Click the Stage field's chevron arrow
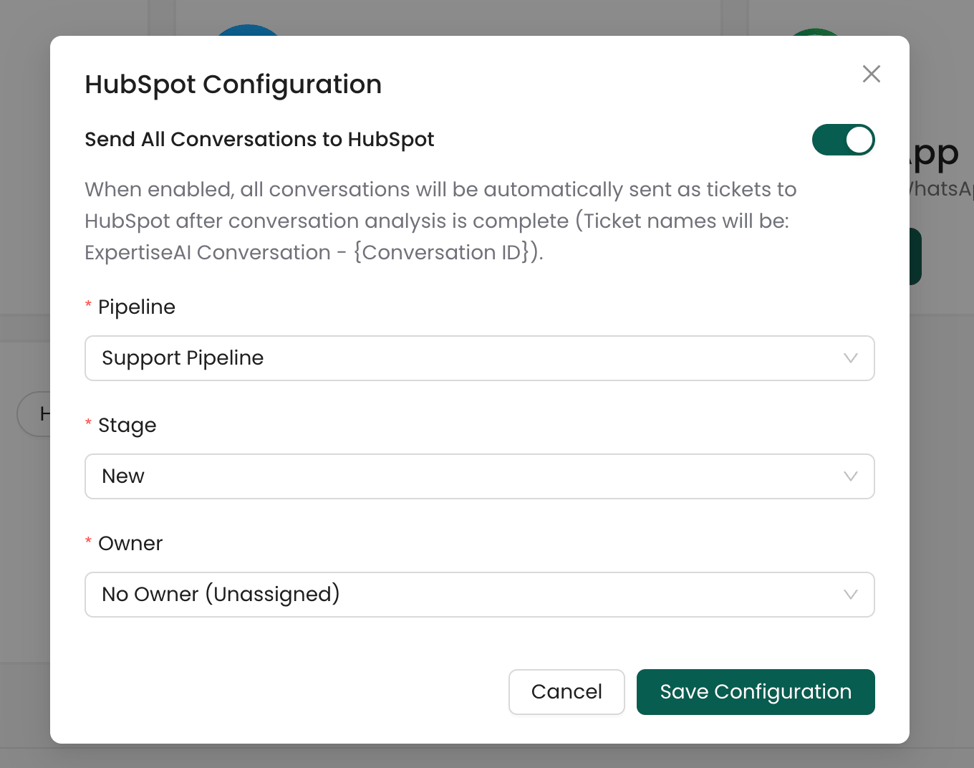 pyautogui.click(x=850, y=476)
